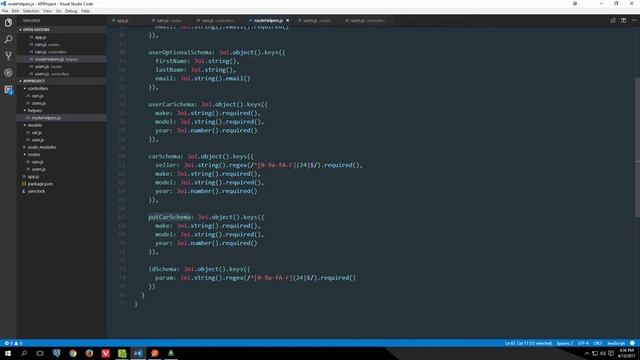The width and height of the screenshot is (640, 360).
Task: Open the File menu
Action: [x=5, y=11]
